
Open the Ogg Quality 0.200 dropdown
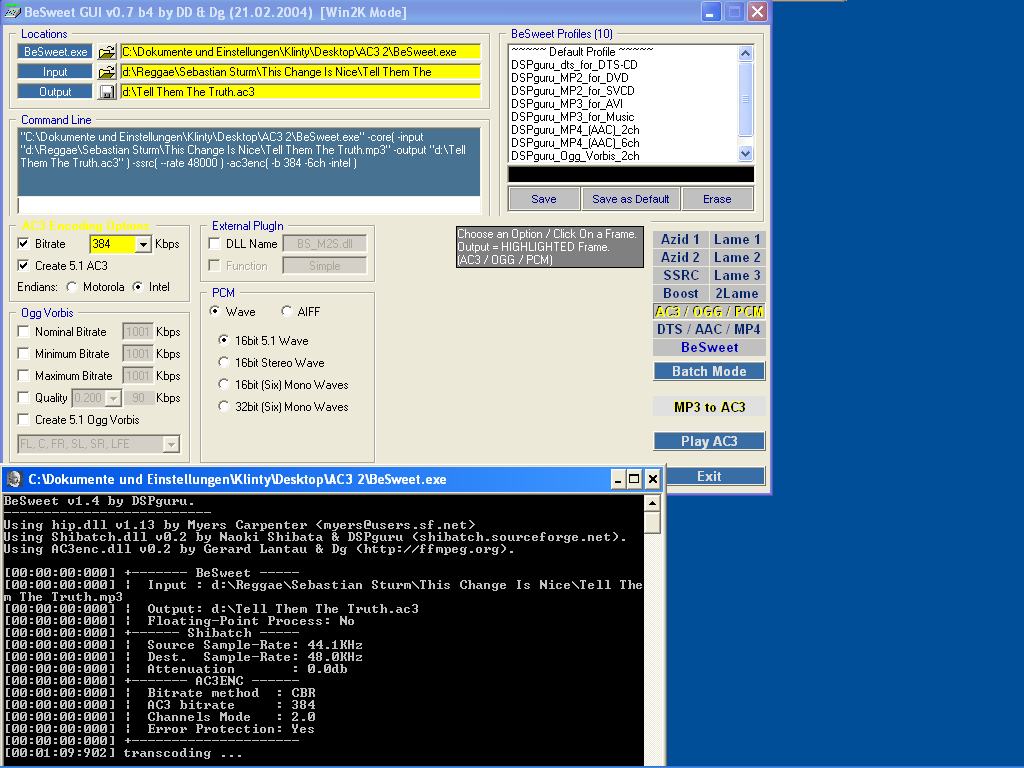coord(114,398)
